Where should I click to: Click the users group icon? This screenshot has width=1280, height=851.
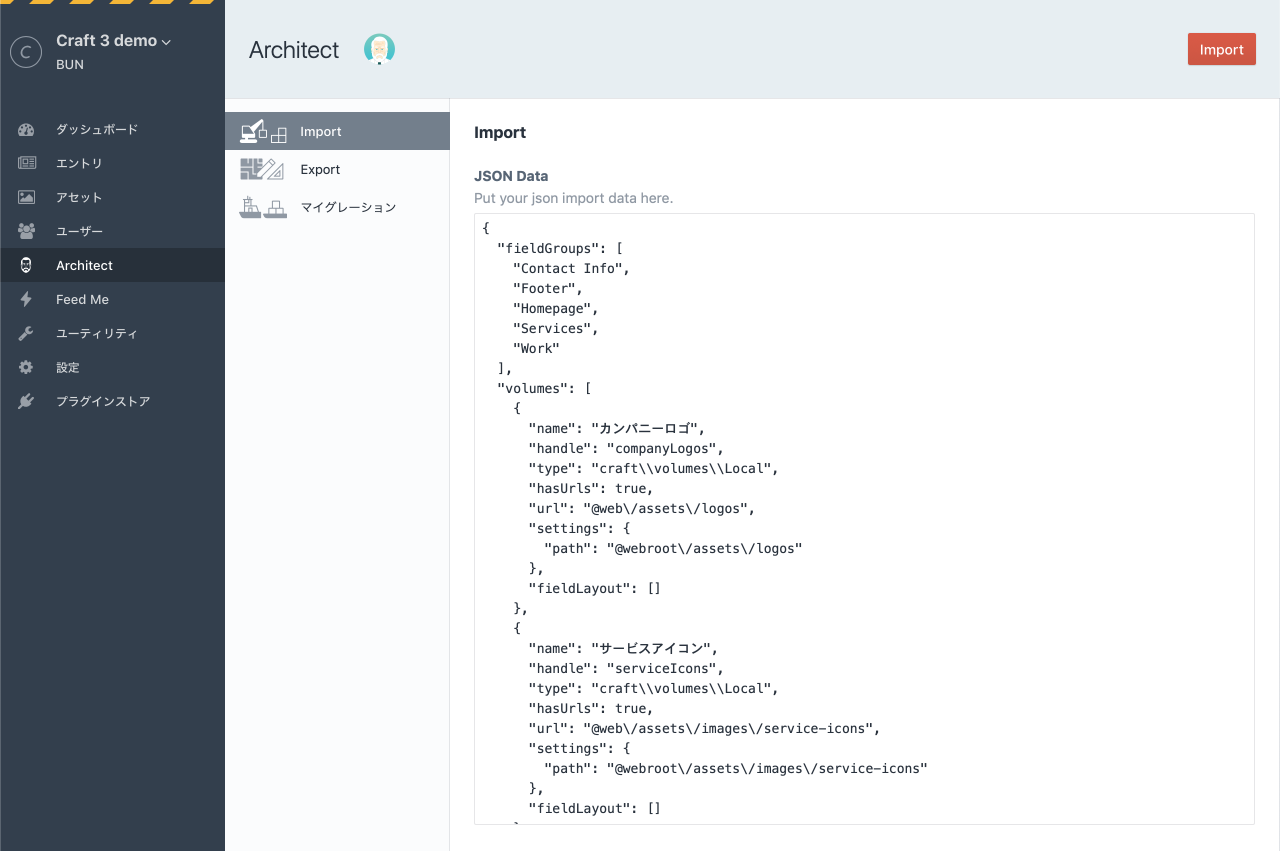pyautogui.click(x=26, y=232)
